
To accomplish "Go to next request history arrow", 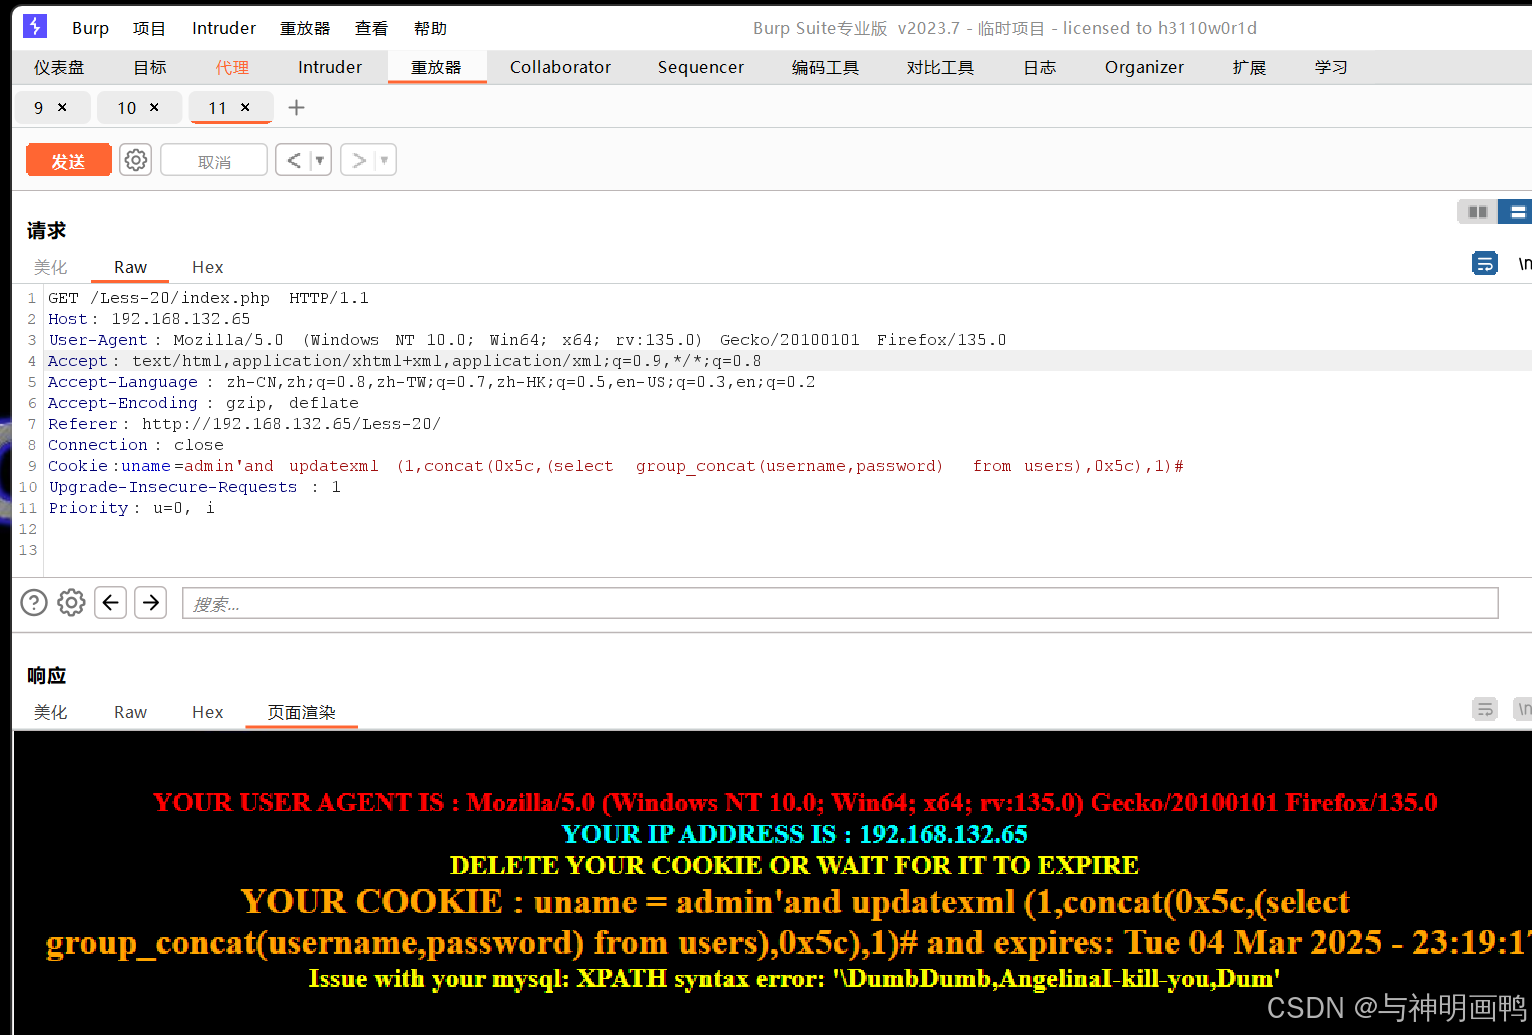I will point(358,160).
